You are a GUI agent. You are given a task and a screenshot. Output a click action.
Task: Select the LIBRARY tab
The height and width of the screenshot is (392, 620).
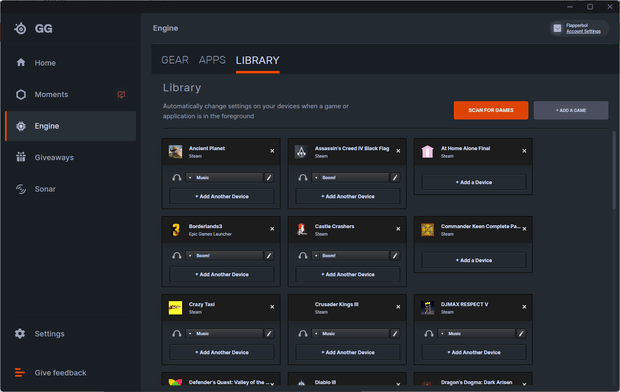[x=257, y=61]
